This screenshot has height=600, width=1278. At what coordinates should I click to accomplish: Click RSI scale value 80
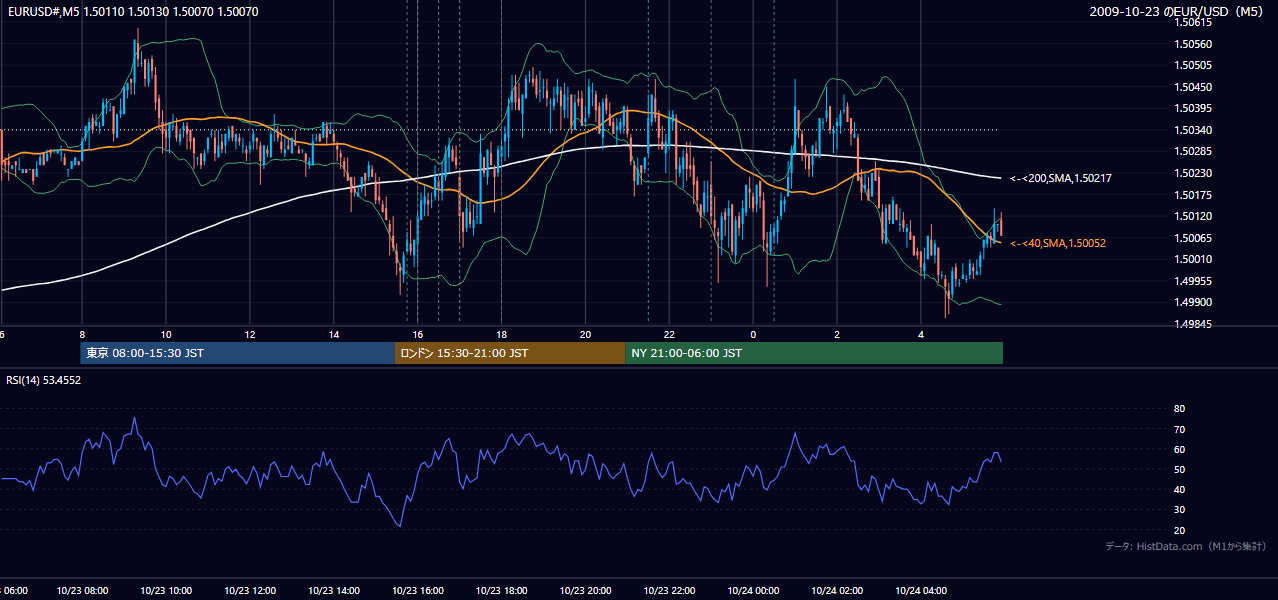tap(1179, 409)
